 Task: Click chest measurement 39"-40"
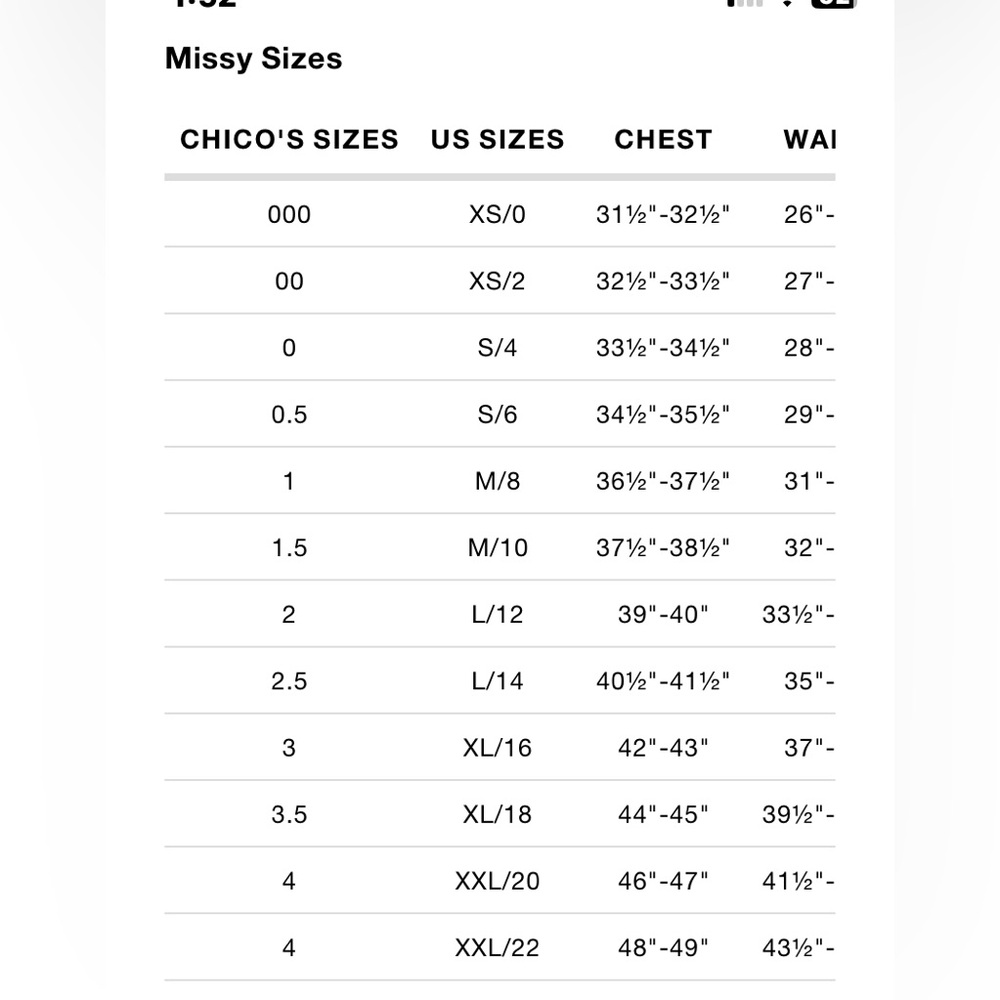(x=663, y=614)
